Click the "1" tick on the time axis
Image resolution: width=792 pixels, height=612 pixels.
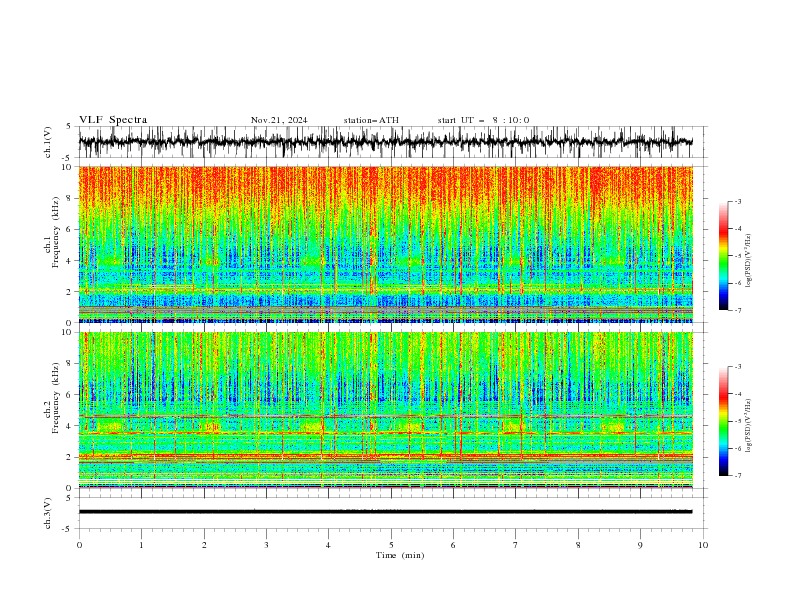pyautogui.click(x=141, y=545)
